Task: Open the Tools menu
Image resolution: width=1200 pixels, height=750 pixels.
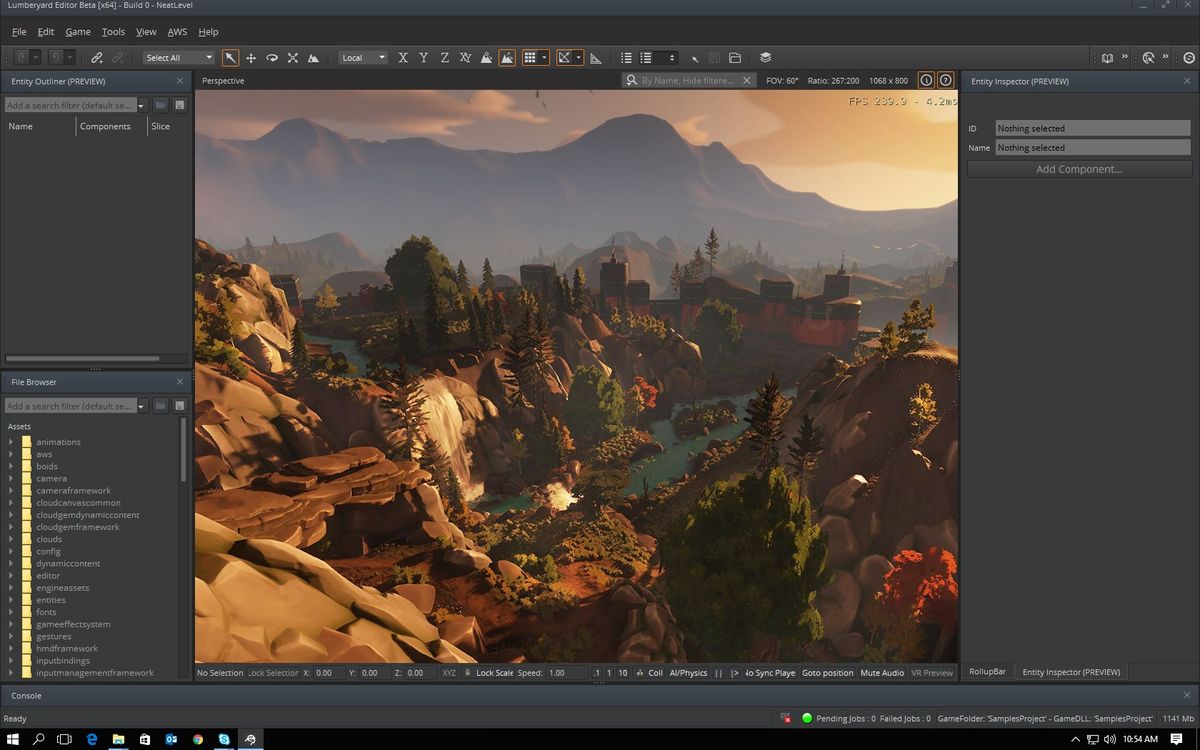Action: click(112, 31)
